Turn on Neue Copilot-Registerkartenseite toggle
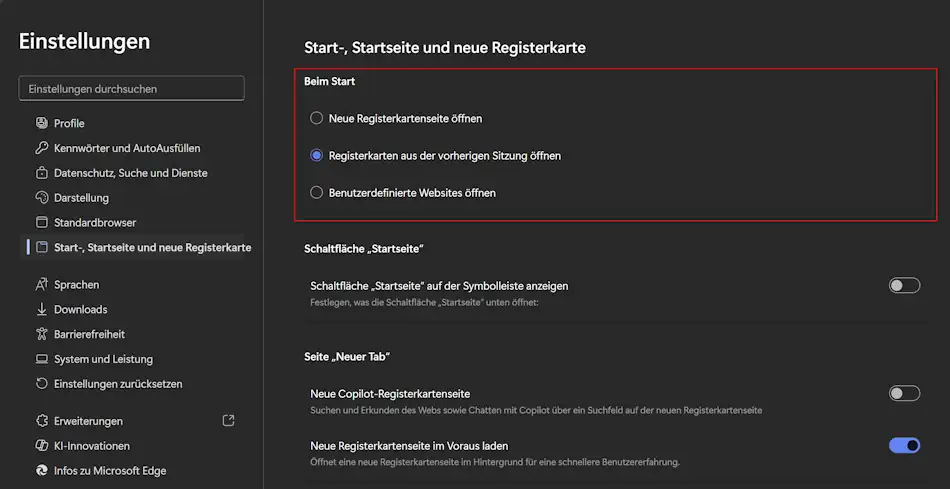 904,394
